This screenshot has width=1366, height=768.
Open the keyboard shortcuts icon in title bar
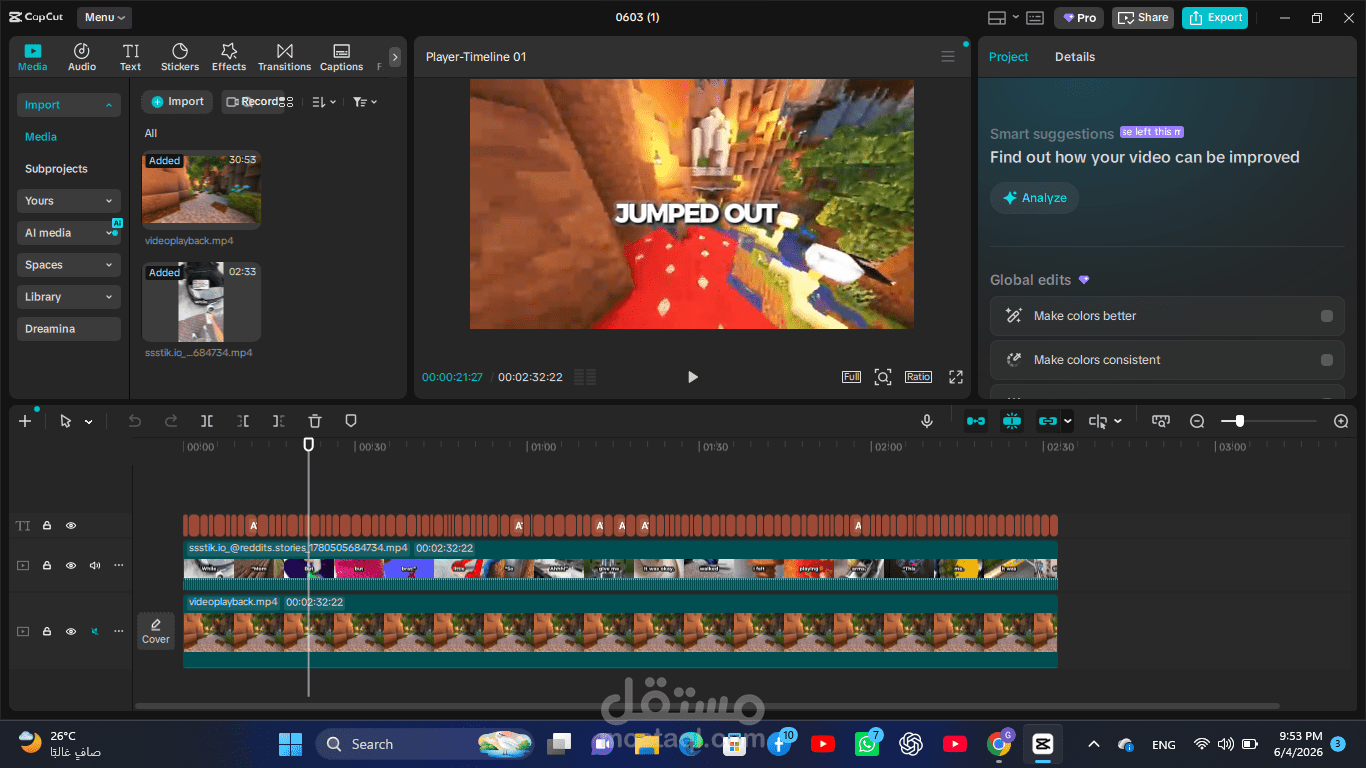[1035, 18]
